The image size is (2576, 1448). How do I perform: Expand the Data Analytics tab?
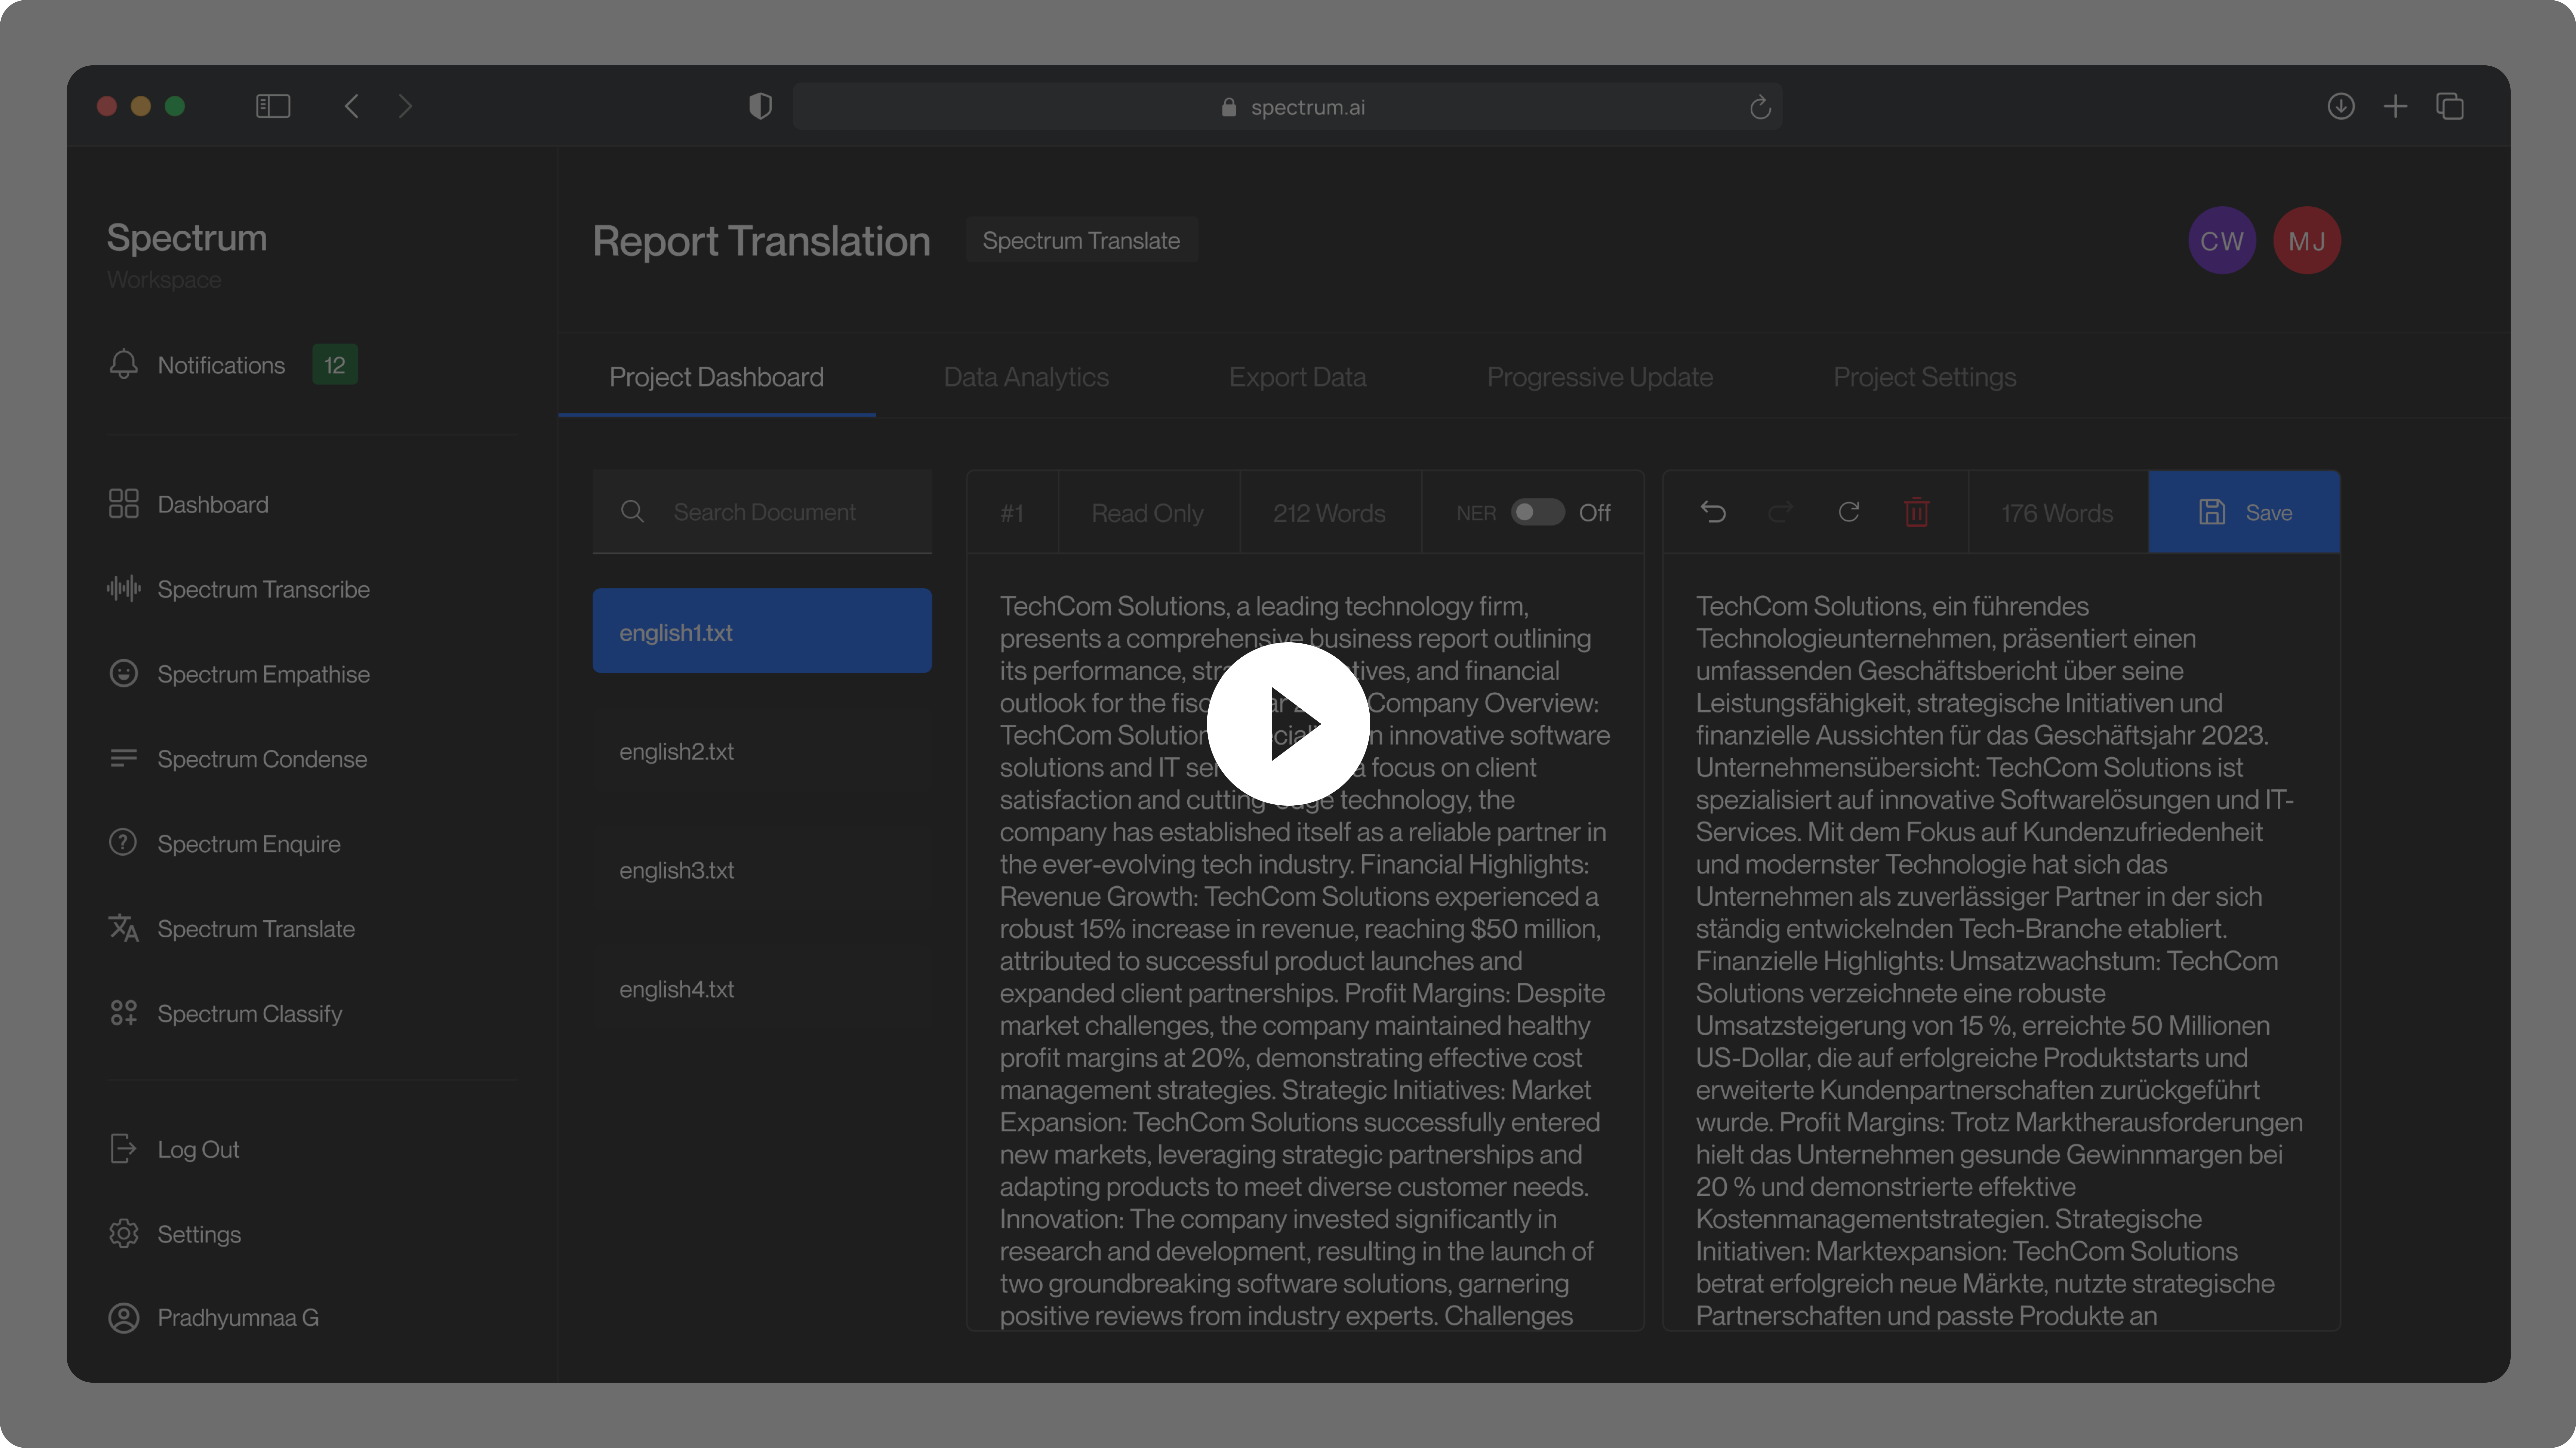[x=1026, y=375]
